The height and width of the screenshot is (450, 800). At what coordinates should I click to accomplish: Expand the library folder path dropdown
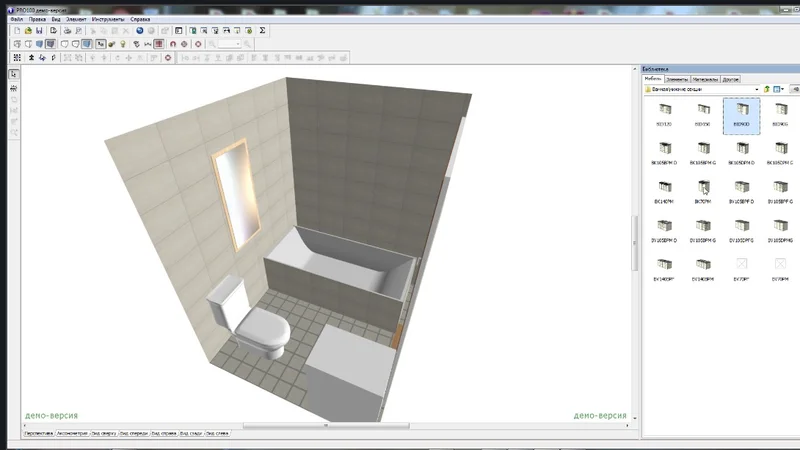pos(757,89)
